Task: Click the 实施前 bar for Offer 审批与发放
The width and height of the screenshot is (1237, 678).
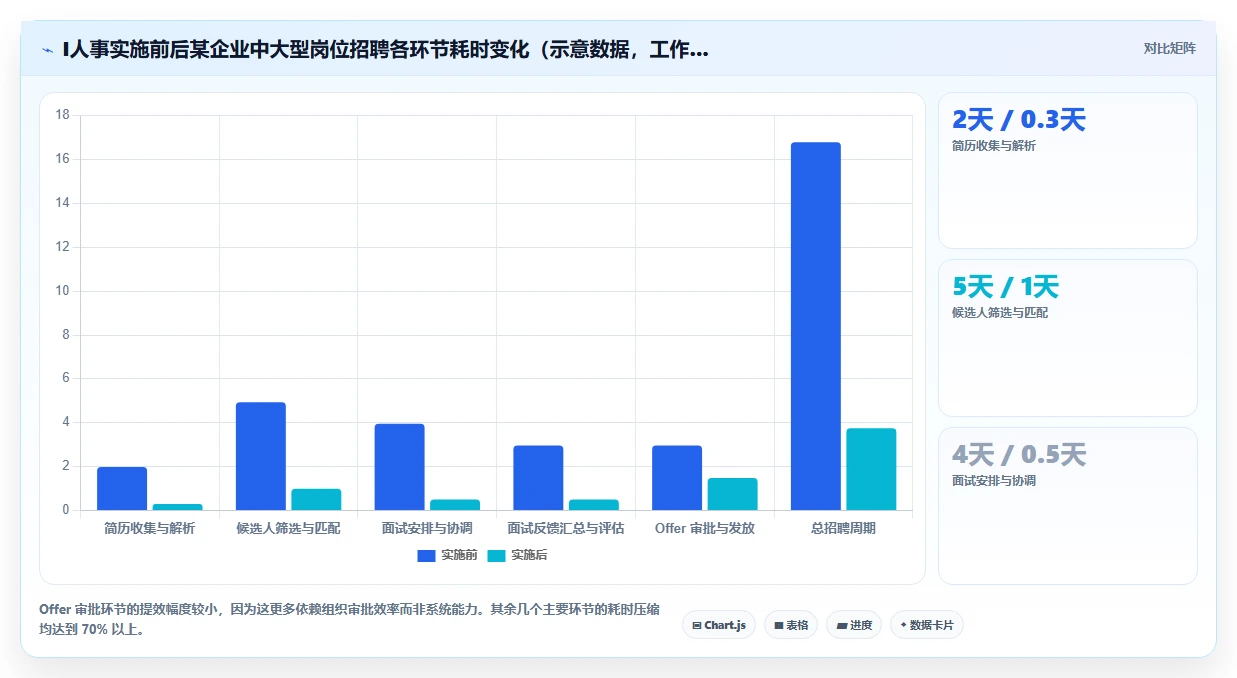Action: pos(677,478)
